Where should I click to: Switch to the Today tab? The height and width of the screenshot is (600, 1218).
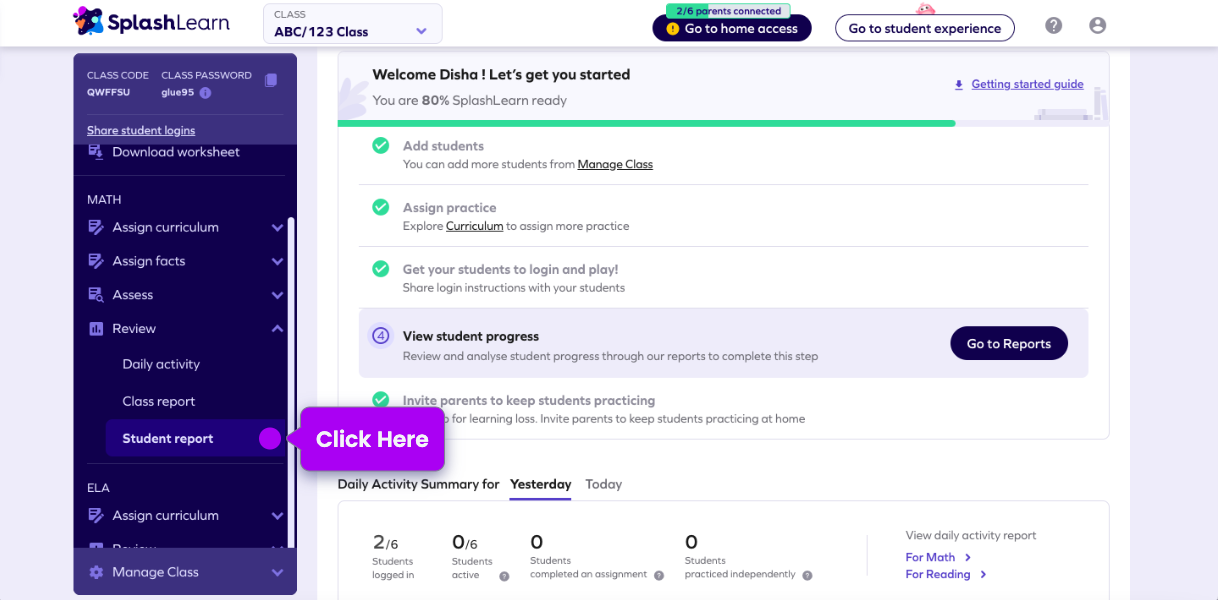(x=603, y=484)
